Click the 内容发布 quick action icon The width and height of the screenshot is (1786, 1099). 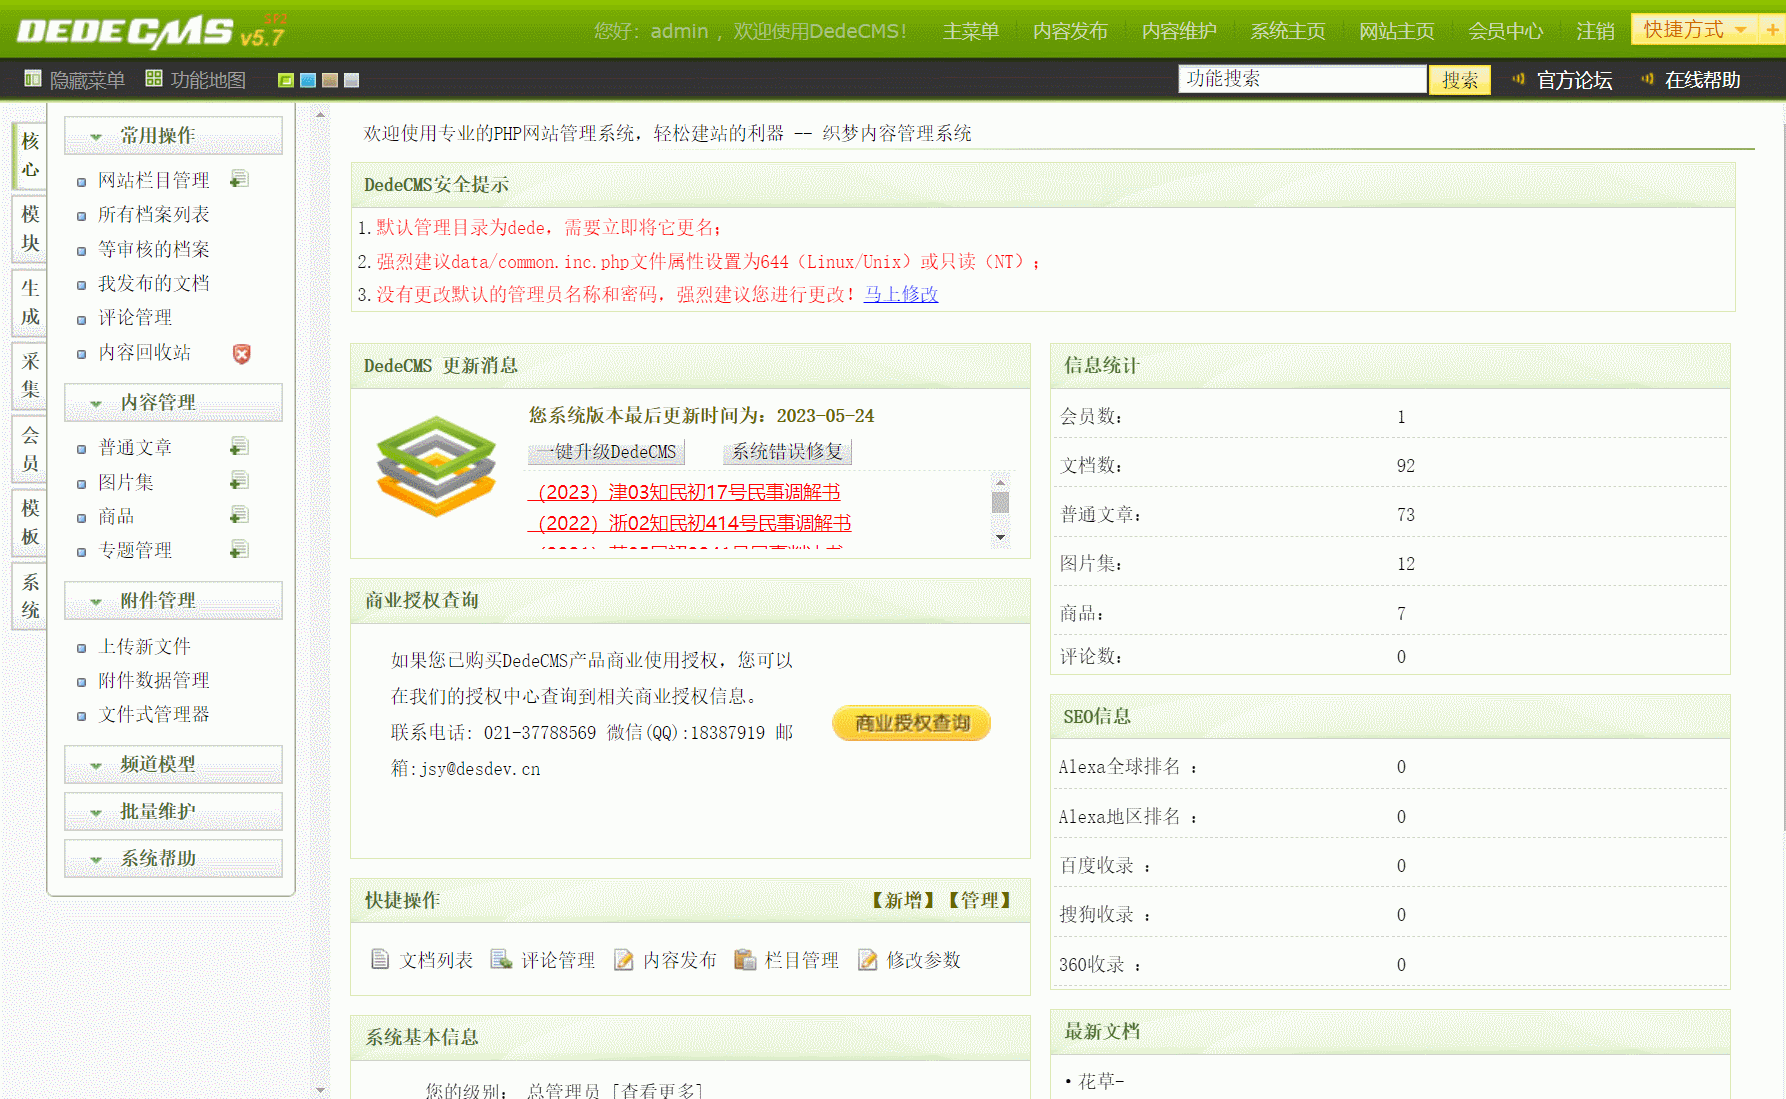[x=623, y=959]
